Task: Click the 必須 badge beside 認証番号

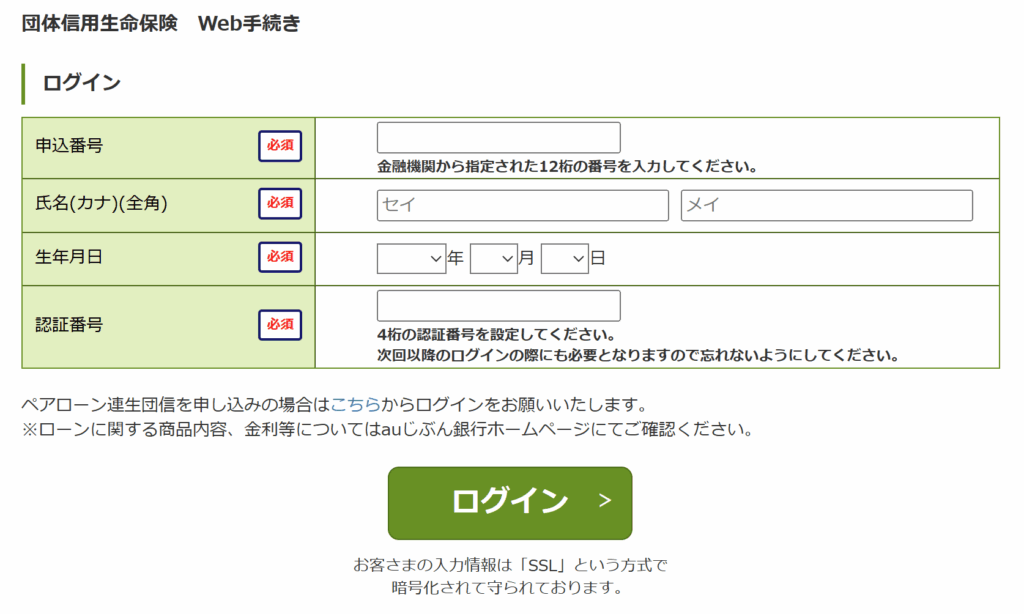Action: click(x=280, y=325)
